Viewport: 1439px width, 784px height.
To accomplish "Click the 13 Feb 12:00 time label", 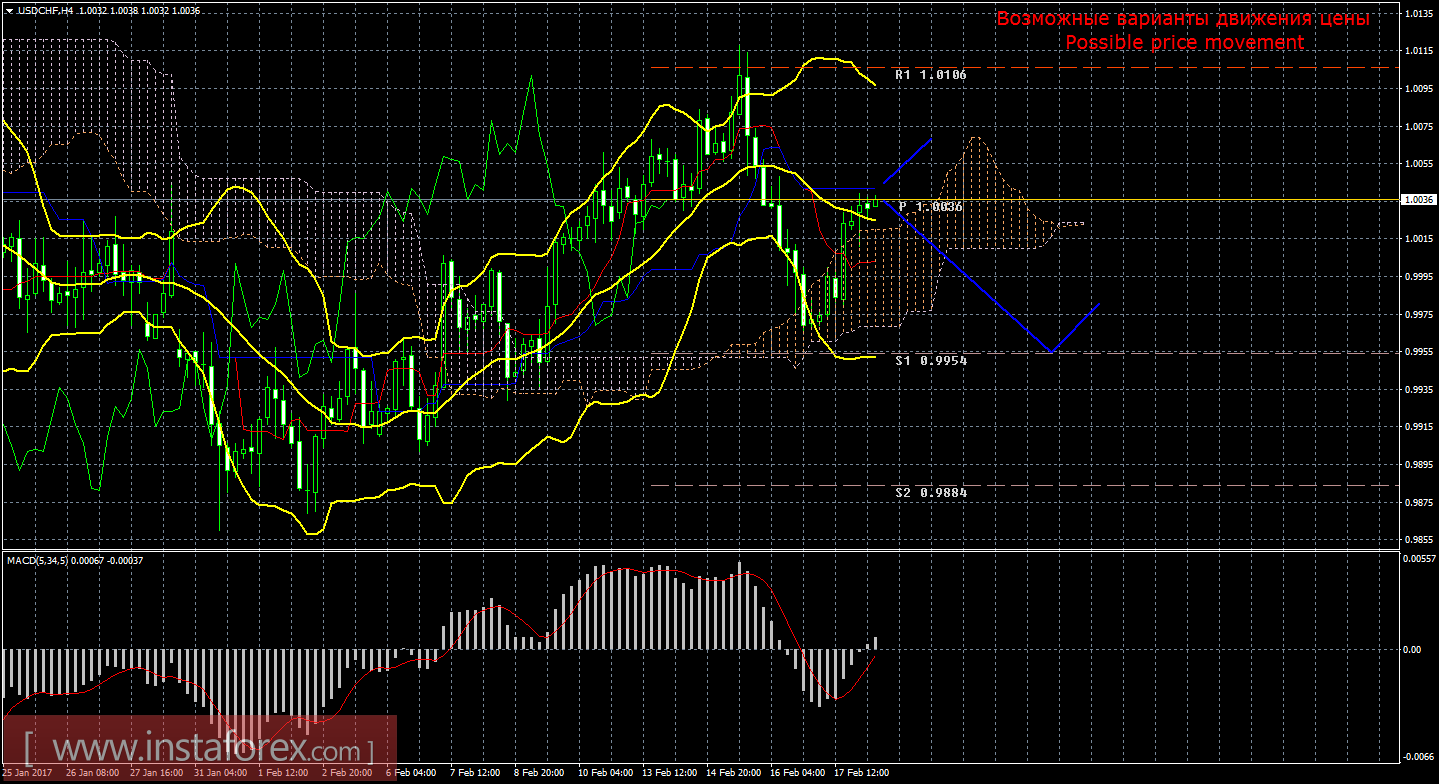I will coord(668,773).
